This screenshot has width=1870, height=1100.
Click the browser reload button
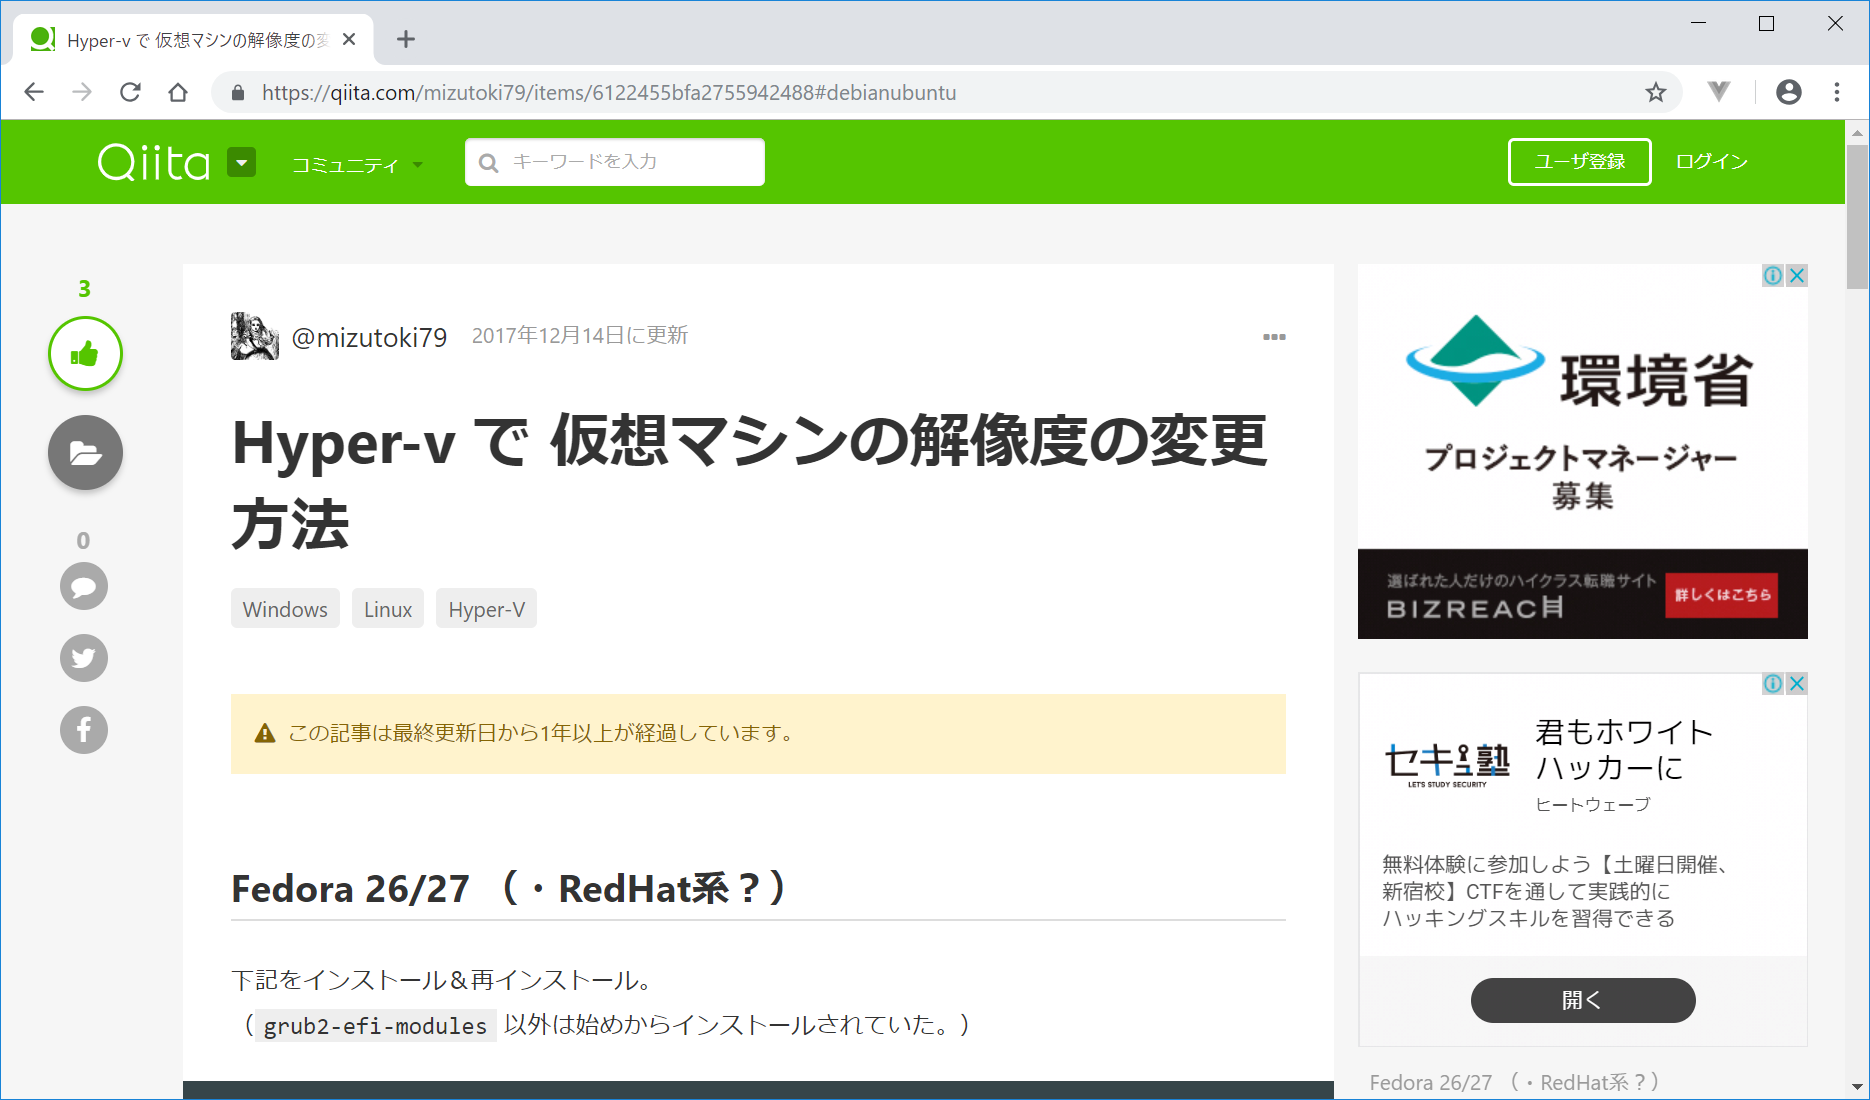(x=130, y=93)
